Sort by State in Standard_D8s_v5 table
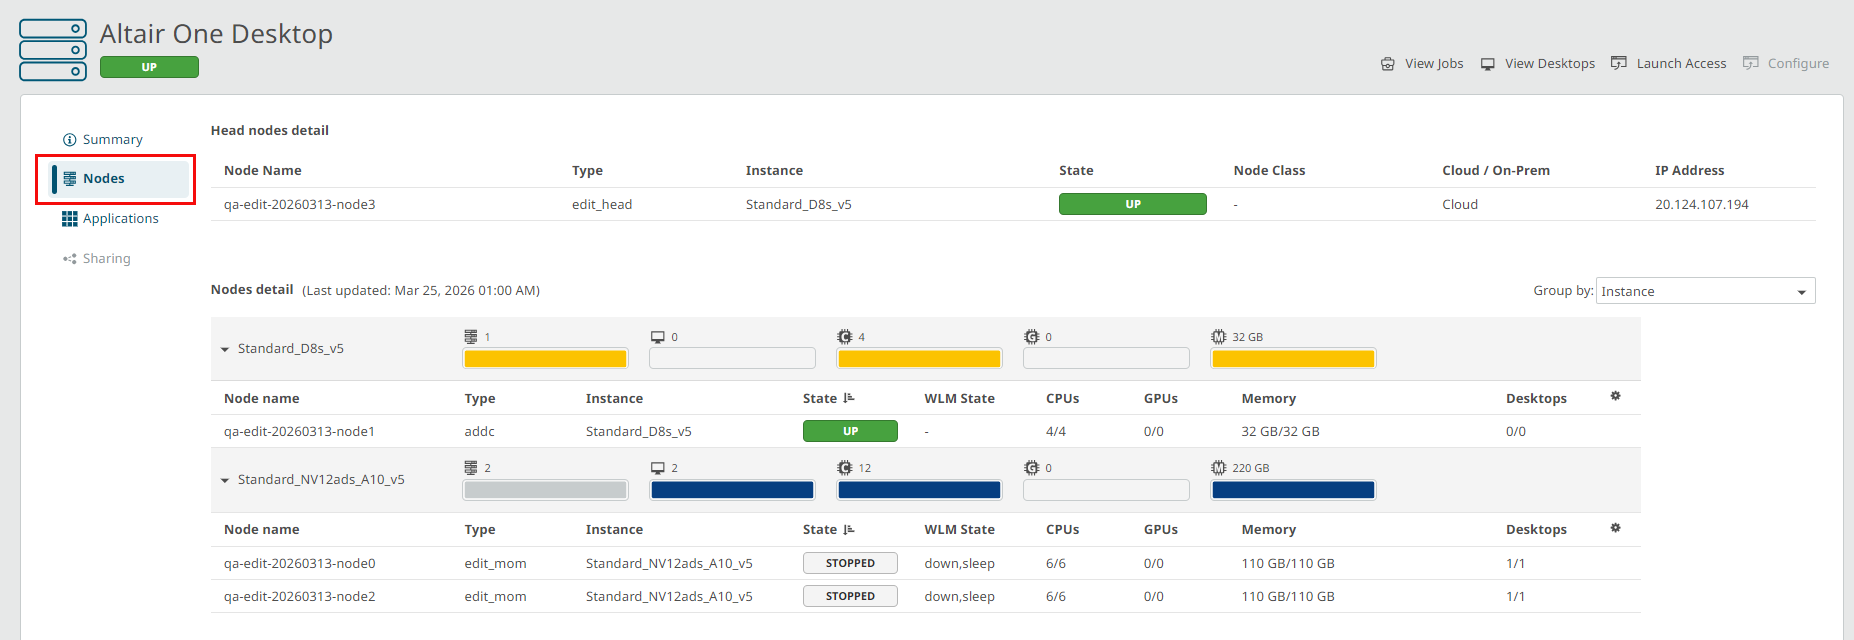1854x640 pixels. tap(849, 398)
